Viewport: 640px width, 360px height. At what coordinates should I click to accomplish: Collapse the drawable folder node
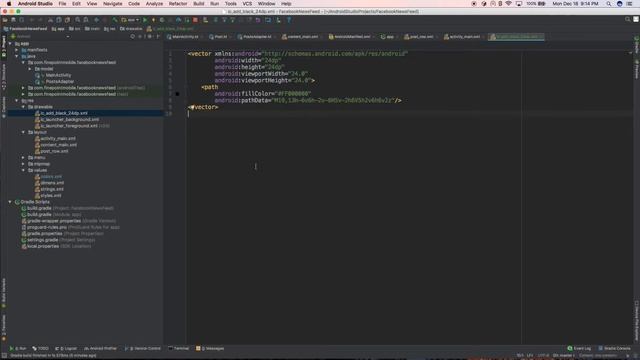23,107
